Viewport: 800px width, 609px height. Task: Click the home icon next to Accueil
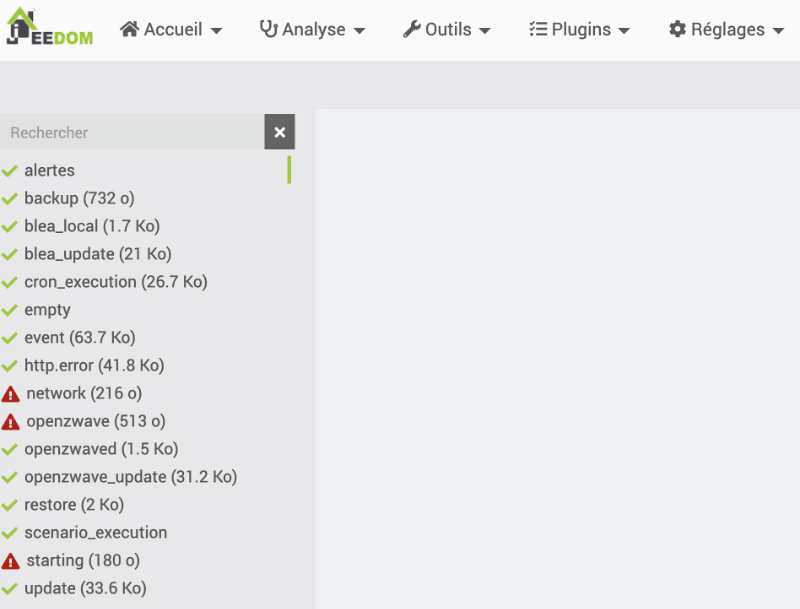point(130,29)
